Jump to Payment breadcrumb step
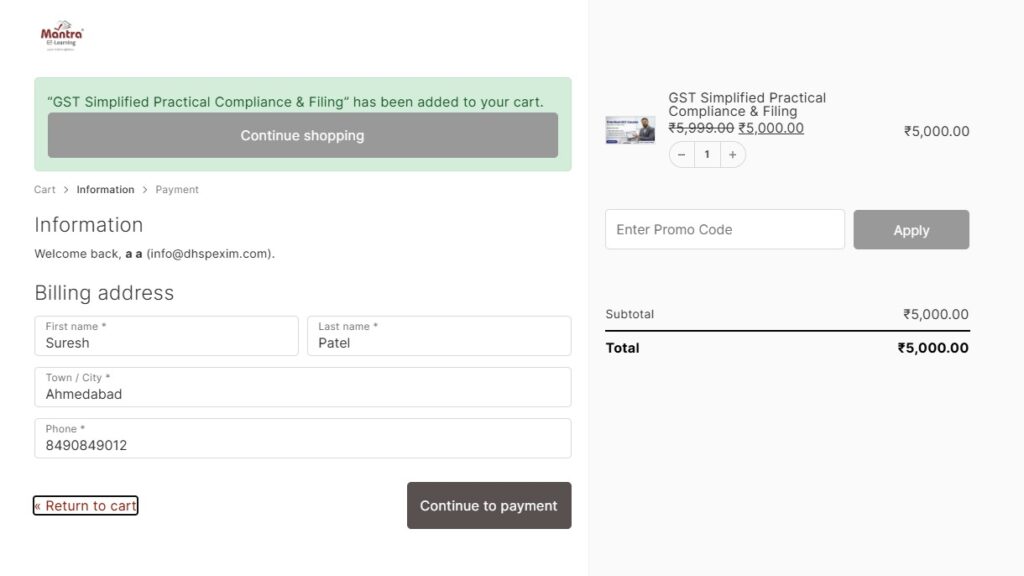This screenshot has width=1024, height=576. (177, 189)
